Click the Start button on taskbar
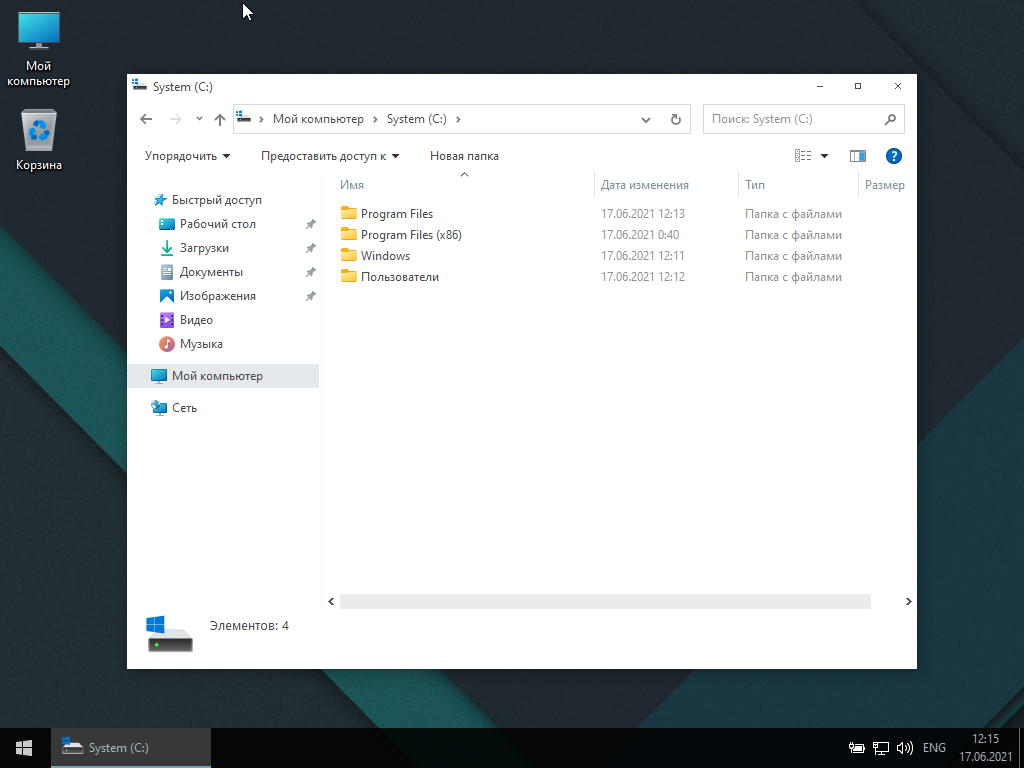 point(24,748)
